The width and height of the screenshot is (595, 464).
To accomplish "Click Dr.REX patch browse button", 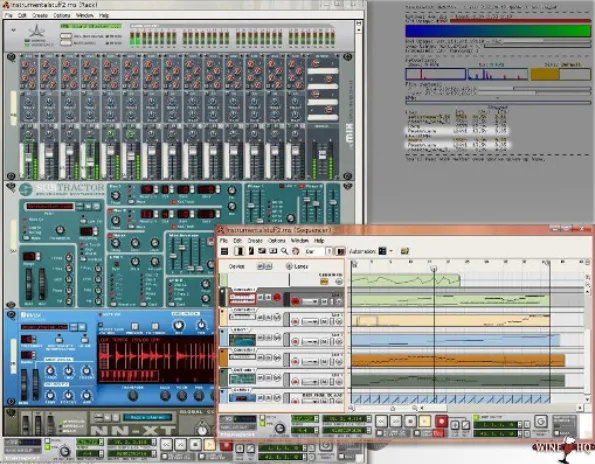I will coord(82,327).
